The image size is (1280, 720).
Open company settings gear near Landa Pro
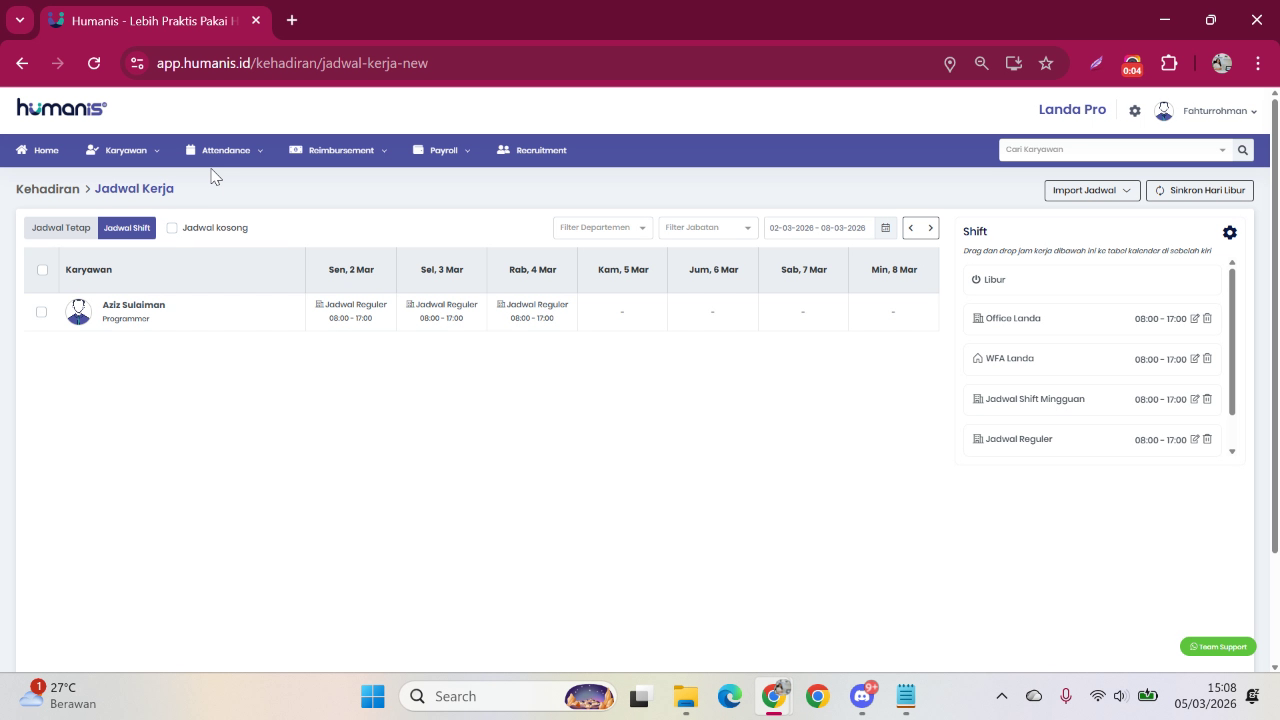coord(1135,111)
